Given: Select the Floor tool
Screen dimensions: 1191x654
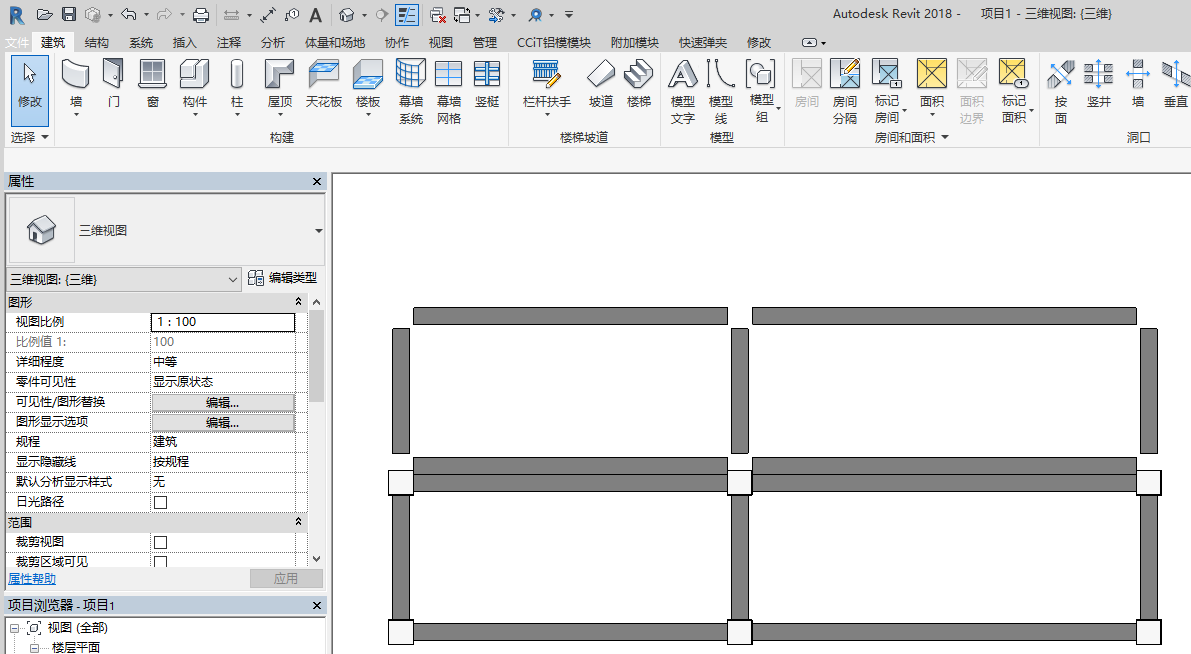Looking at the screenshot, I should tap(368, 87).
